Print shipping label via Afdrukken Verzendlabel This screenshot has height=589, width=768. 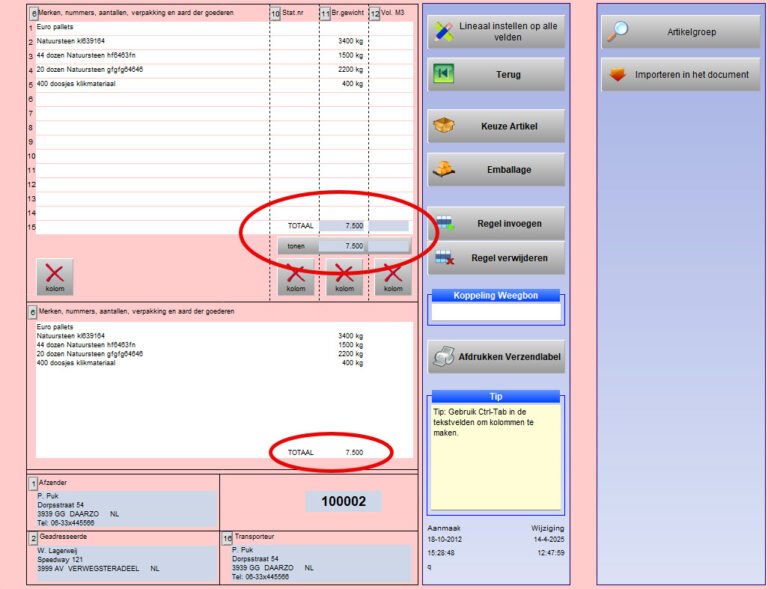click(x=495, y=357)
